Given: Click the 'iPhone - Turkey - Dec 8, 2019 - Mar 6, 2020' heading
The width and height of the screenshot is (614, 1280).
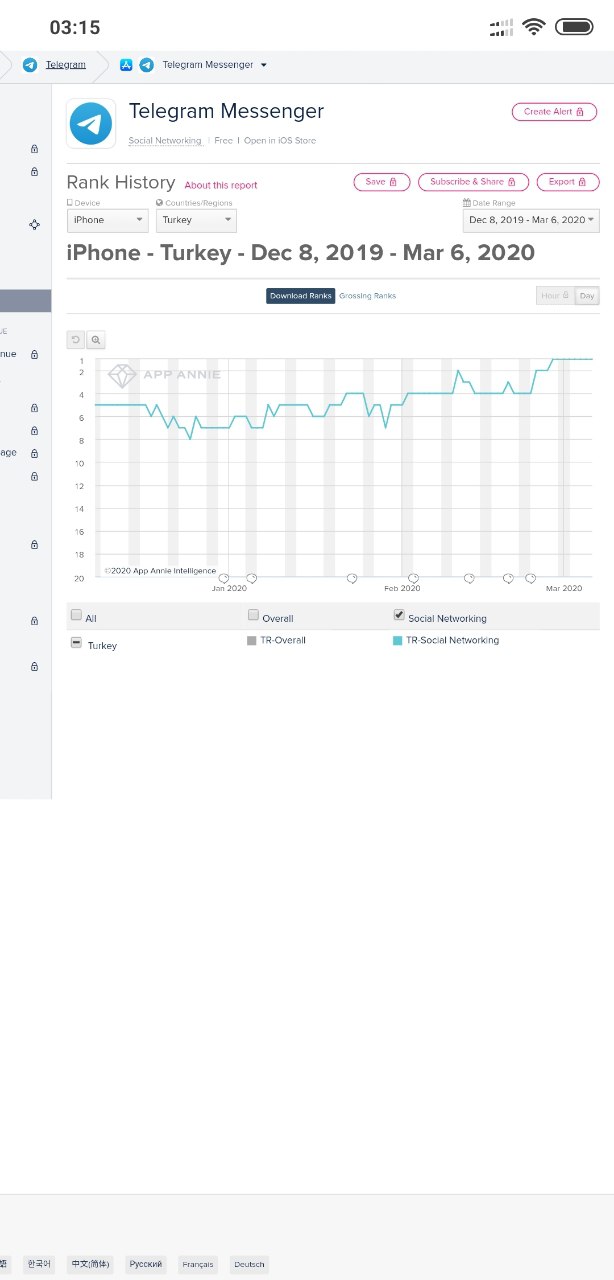Looking at the screenshot, I should click(x=301, y=252).
